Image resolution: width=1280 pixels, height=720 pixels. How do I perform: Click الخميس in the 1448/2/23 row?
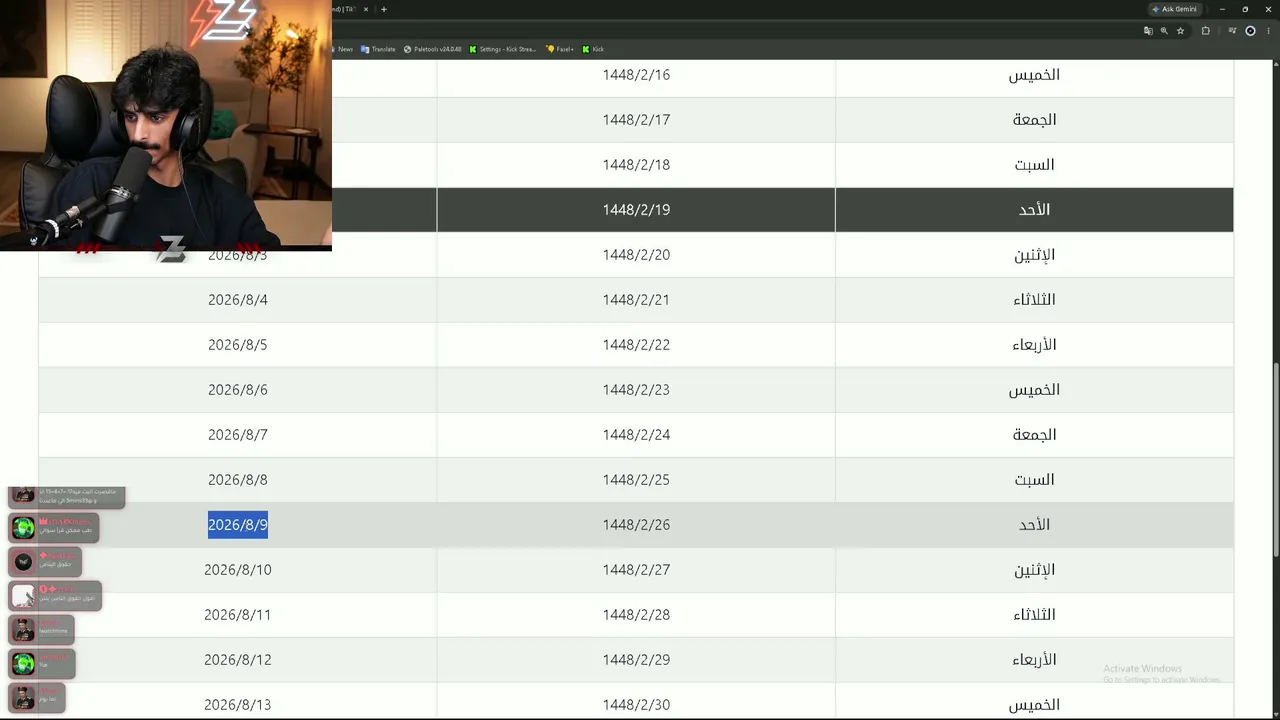(x=1034, y=390)
